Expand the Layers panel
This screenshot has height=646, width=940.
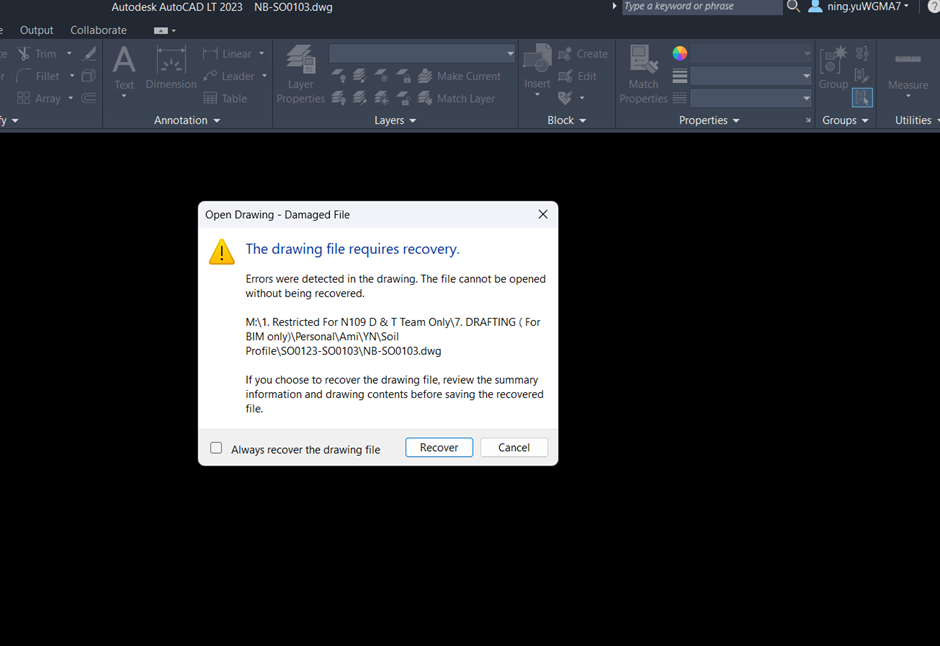(395, 120)
